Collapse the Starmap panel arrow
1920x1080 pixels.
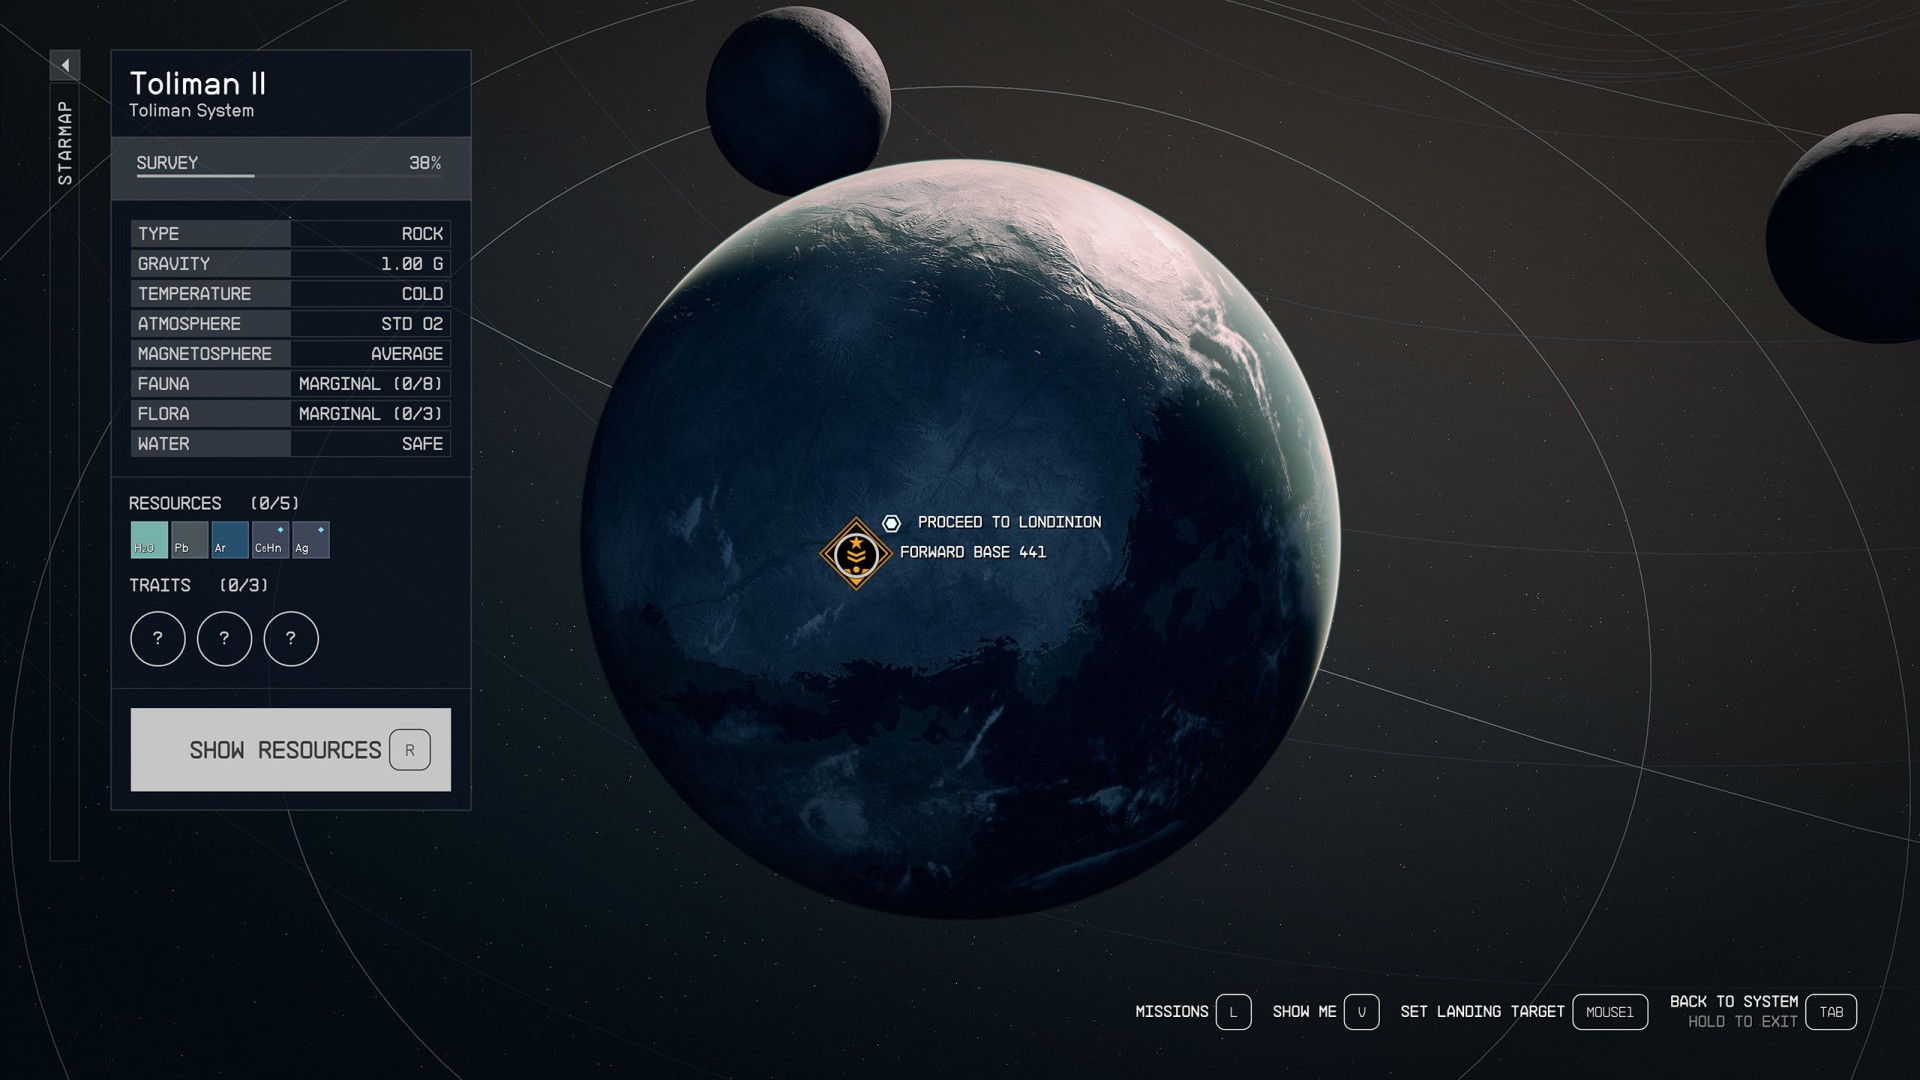(x=65, y=66)
